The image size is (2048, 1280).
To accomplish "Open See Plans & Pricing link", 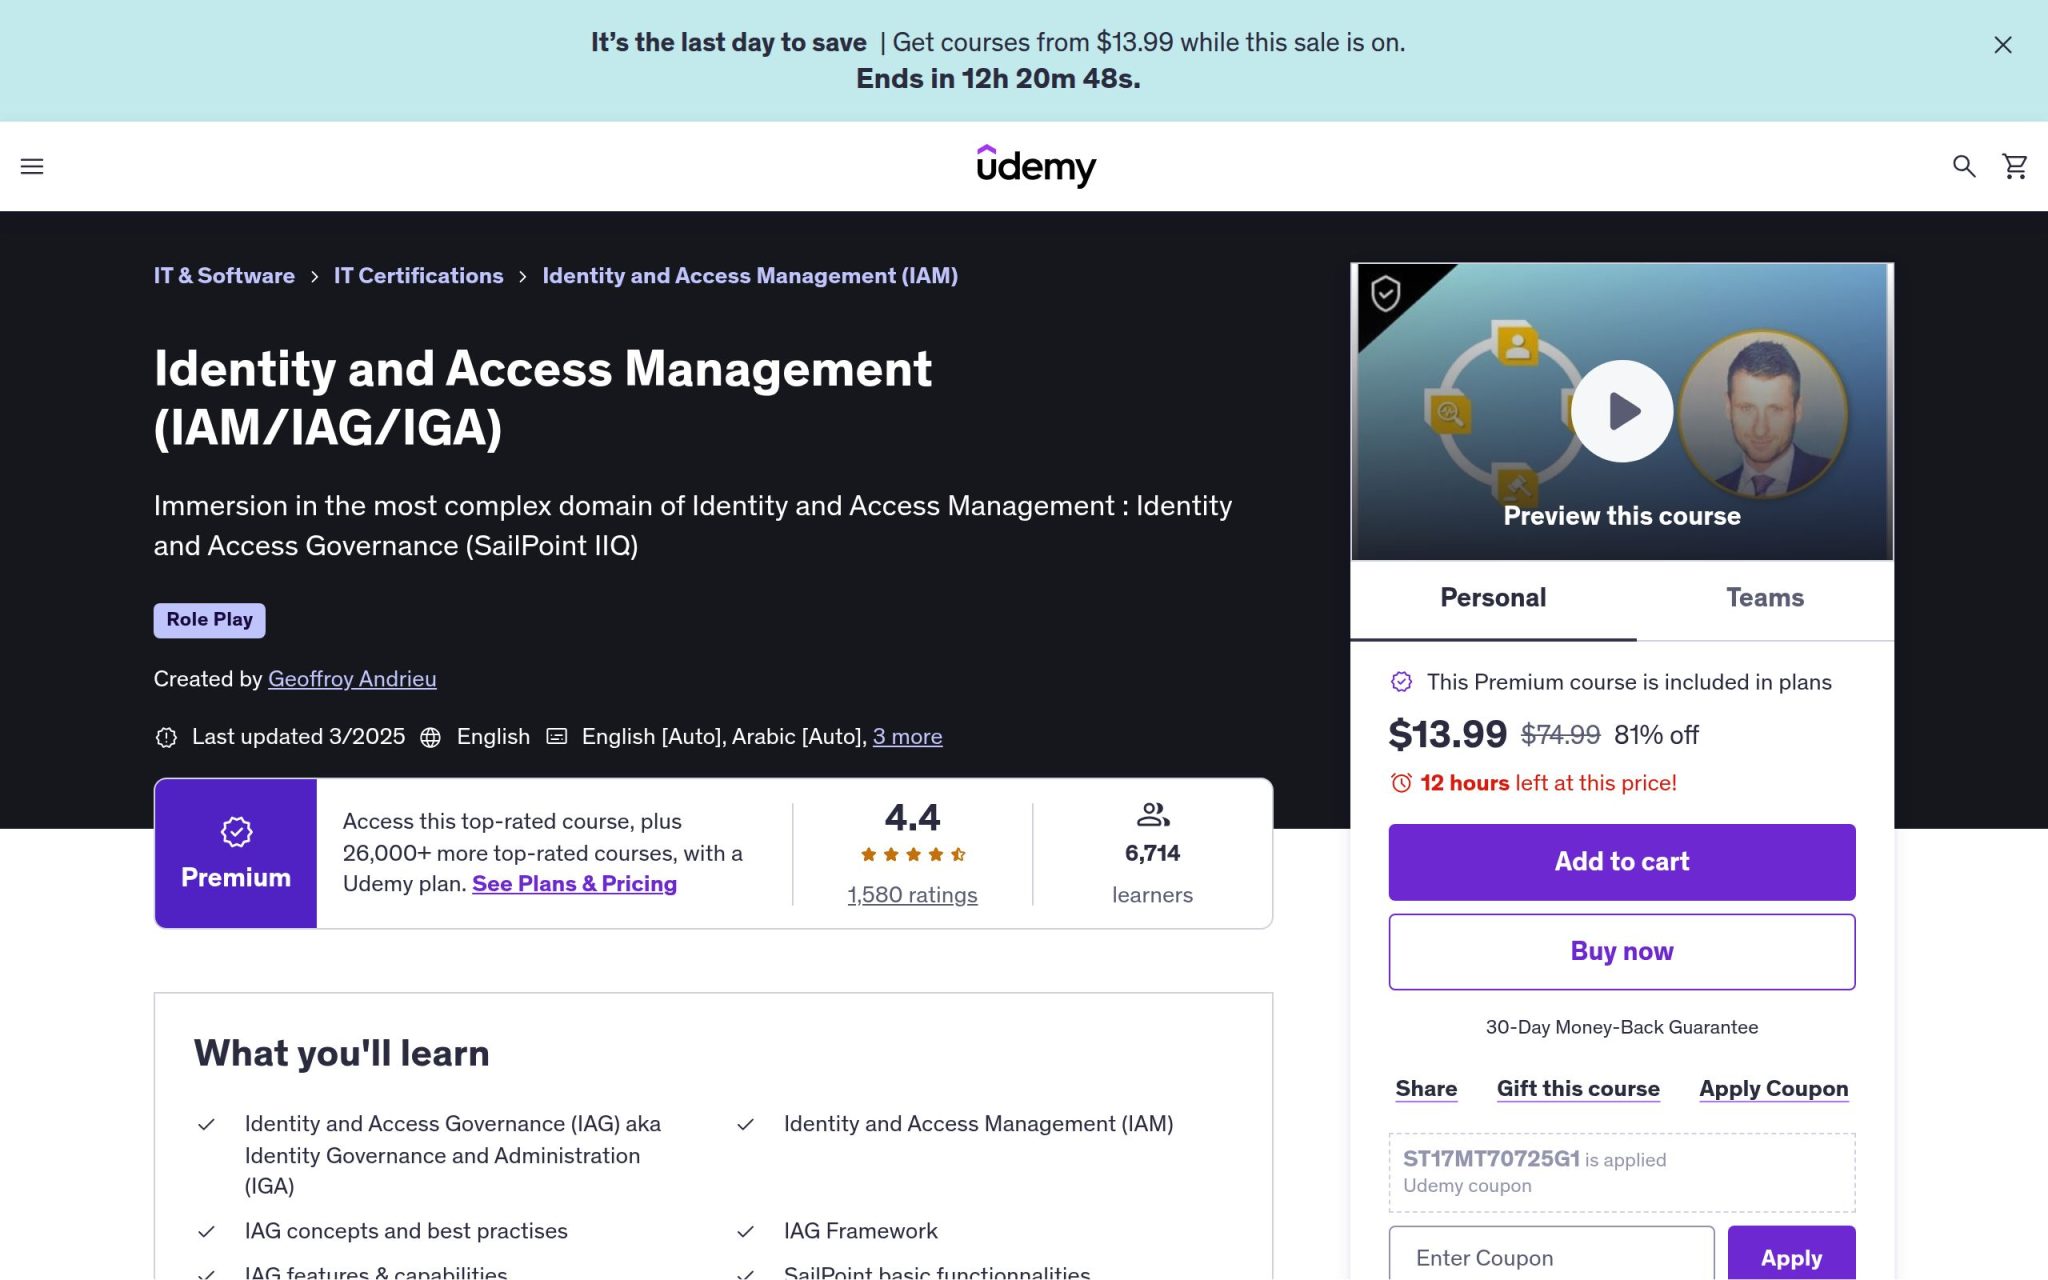I will tap(574, 884).
